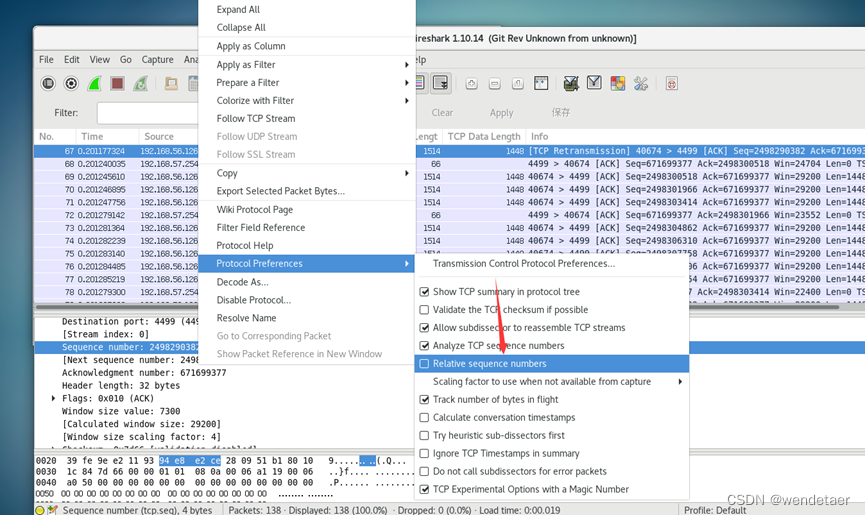Screen dimensions: 865x515
Task: Click the Filter text input field
Action: (148, 113)
